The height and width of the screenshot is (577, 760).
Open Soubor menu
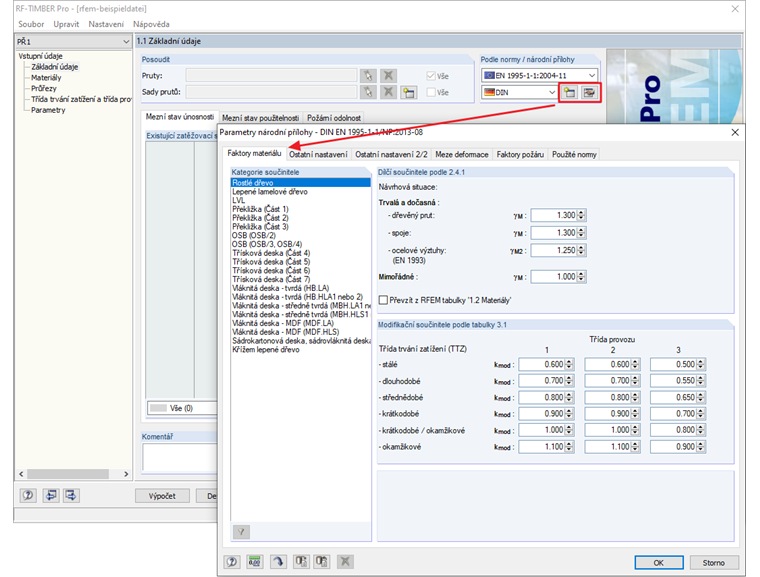[31, 24]
